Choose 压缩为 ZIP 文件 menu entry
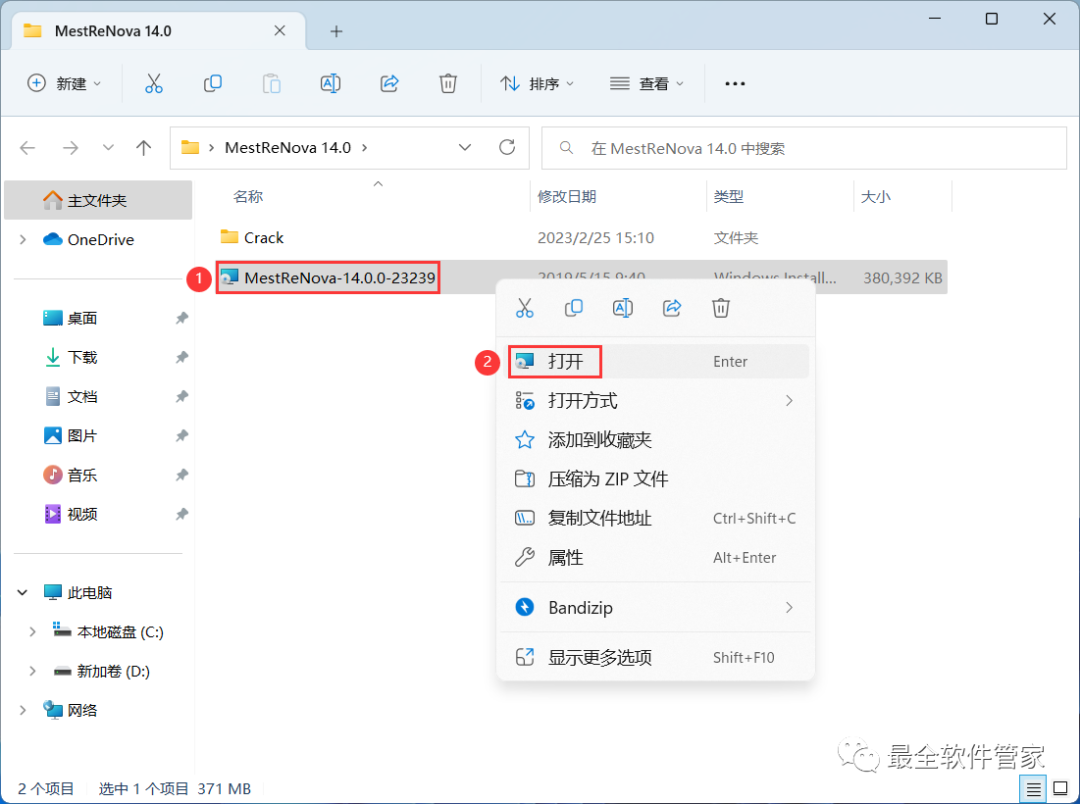 655,479
